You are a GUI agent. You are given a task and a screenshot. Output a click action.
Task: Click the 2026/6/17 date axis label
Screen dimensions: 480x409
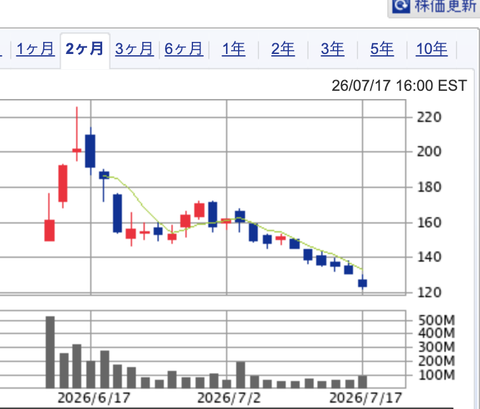point(94,398)
